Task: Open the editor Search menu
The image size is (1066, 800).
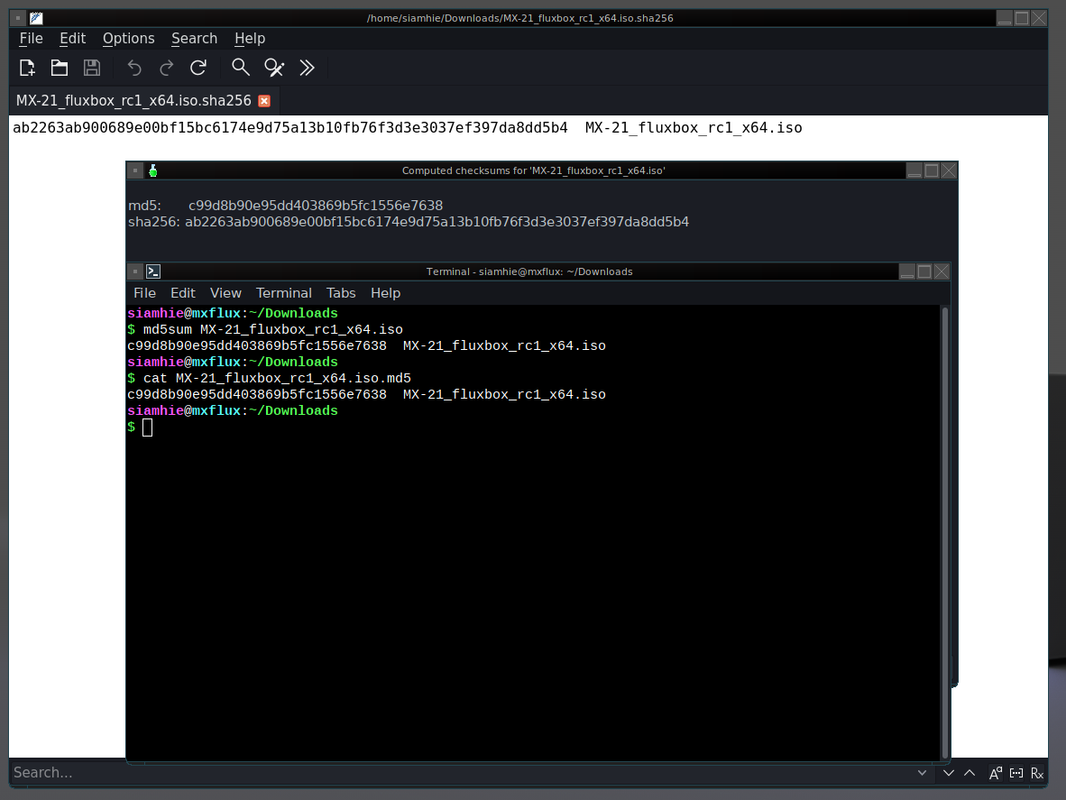Action: pos(194,39)
